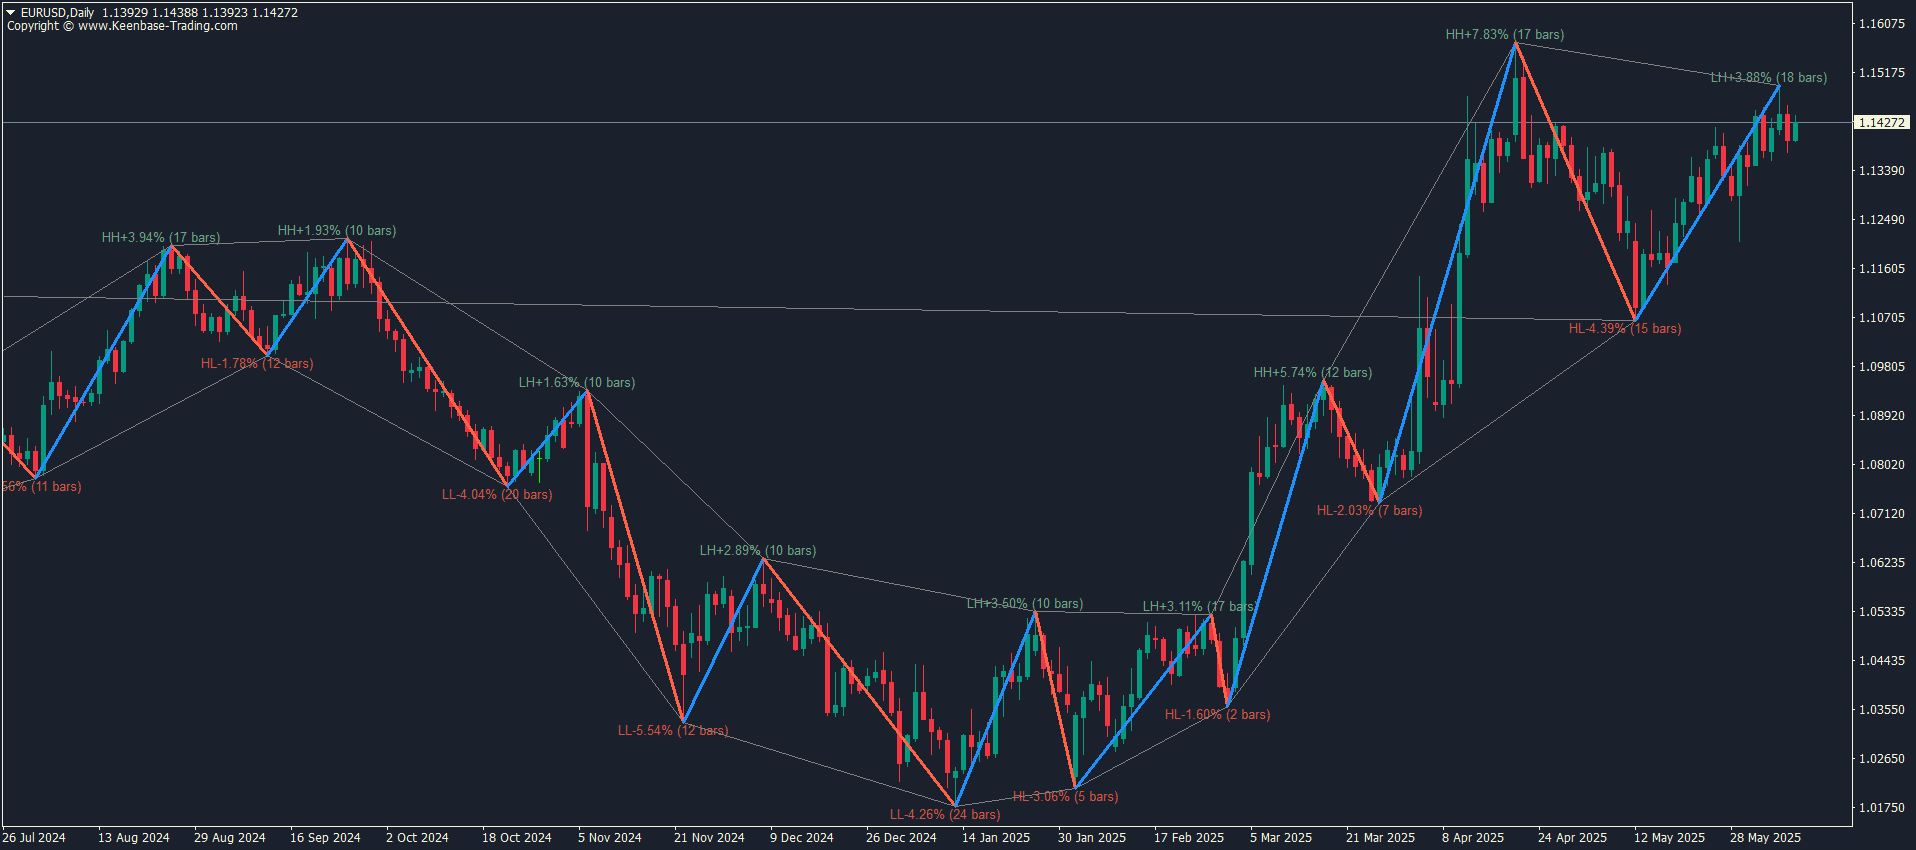The height and width of the screenshot is (850, 1916).
Task: Click the LH+3.11% (17 bars) swing label
Action: coord(1198,607)
